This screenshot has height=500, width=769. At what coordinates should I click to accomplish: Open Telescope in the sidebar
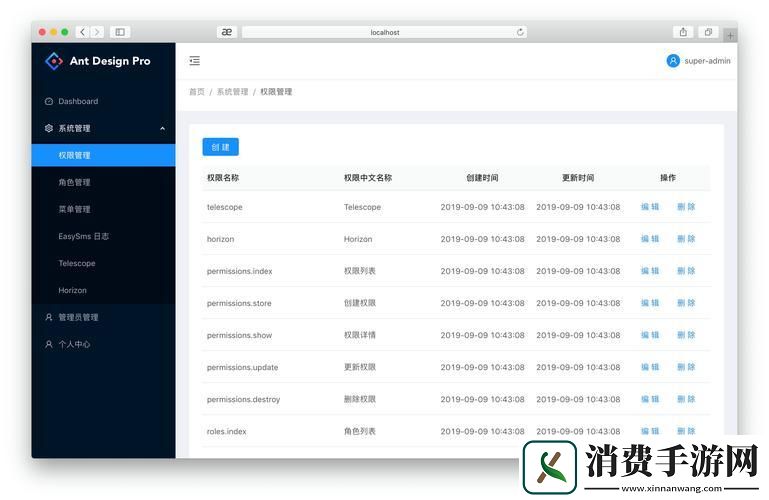click(x=103, y=263)
